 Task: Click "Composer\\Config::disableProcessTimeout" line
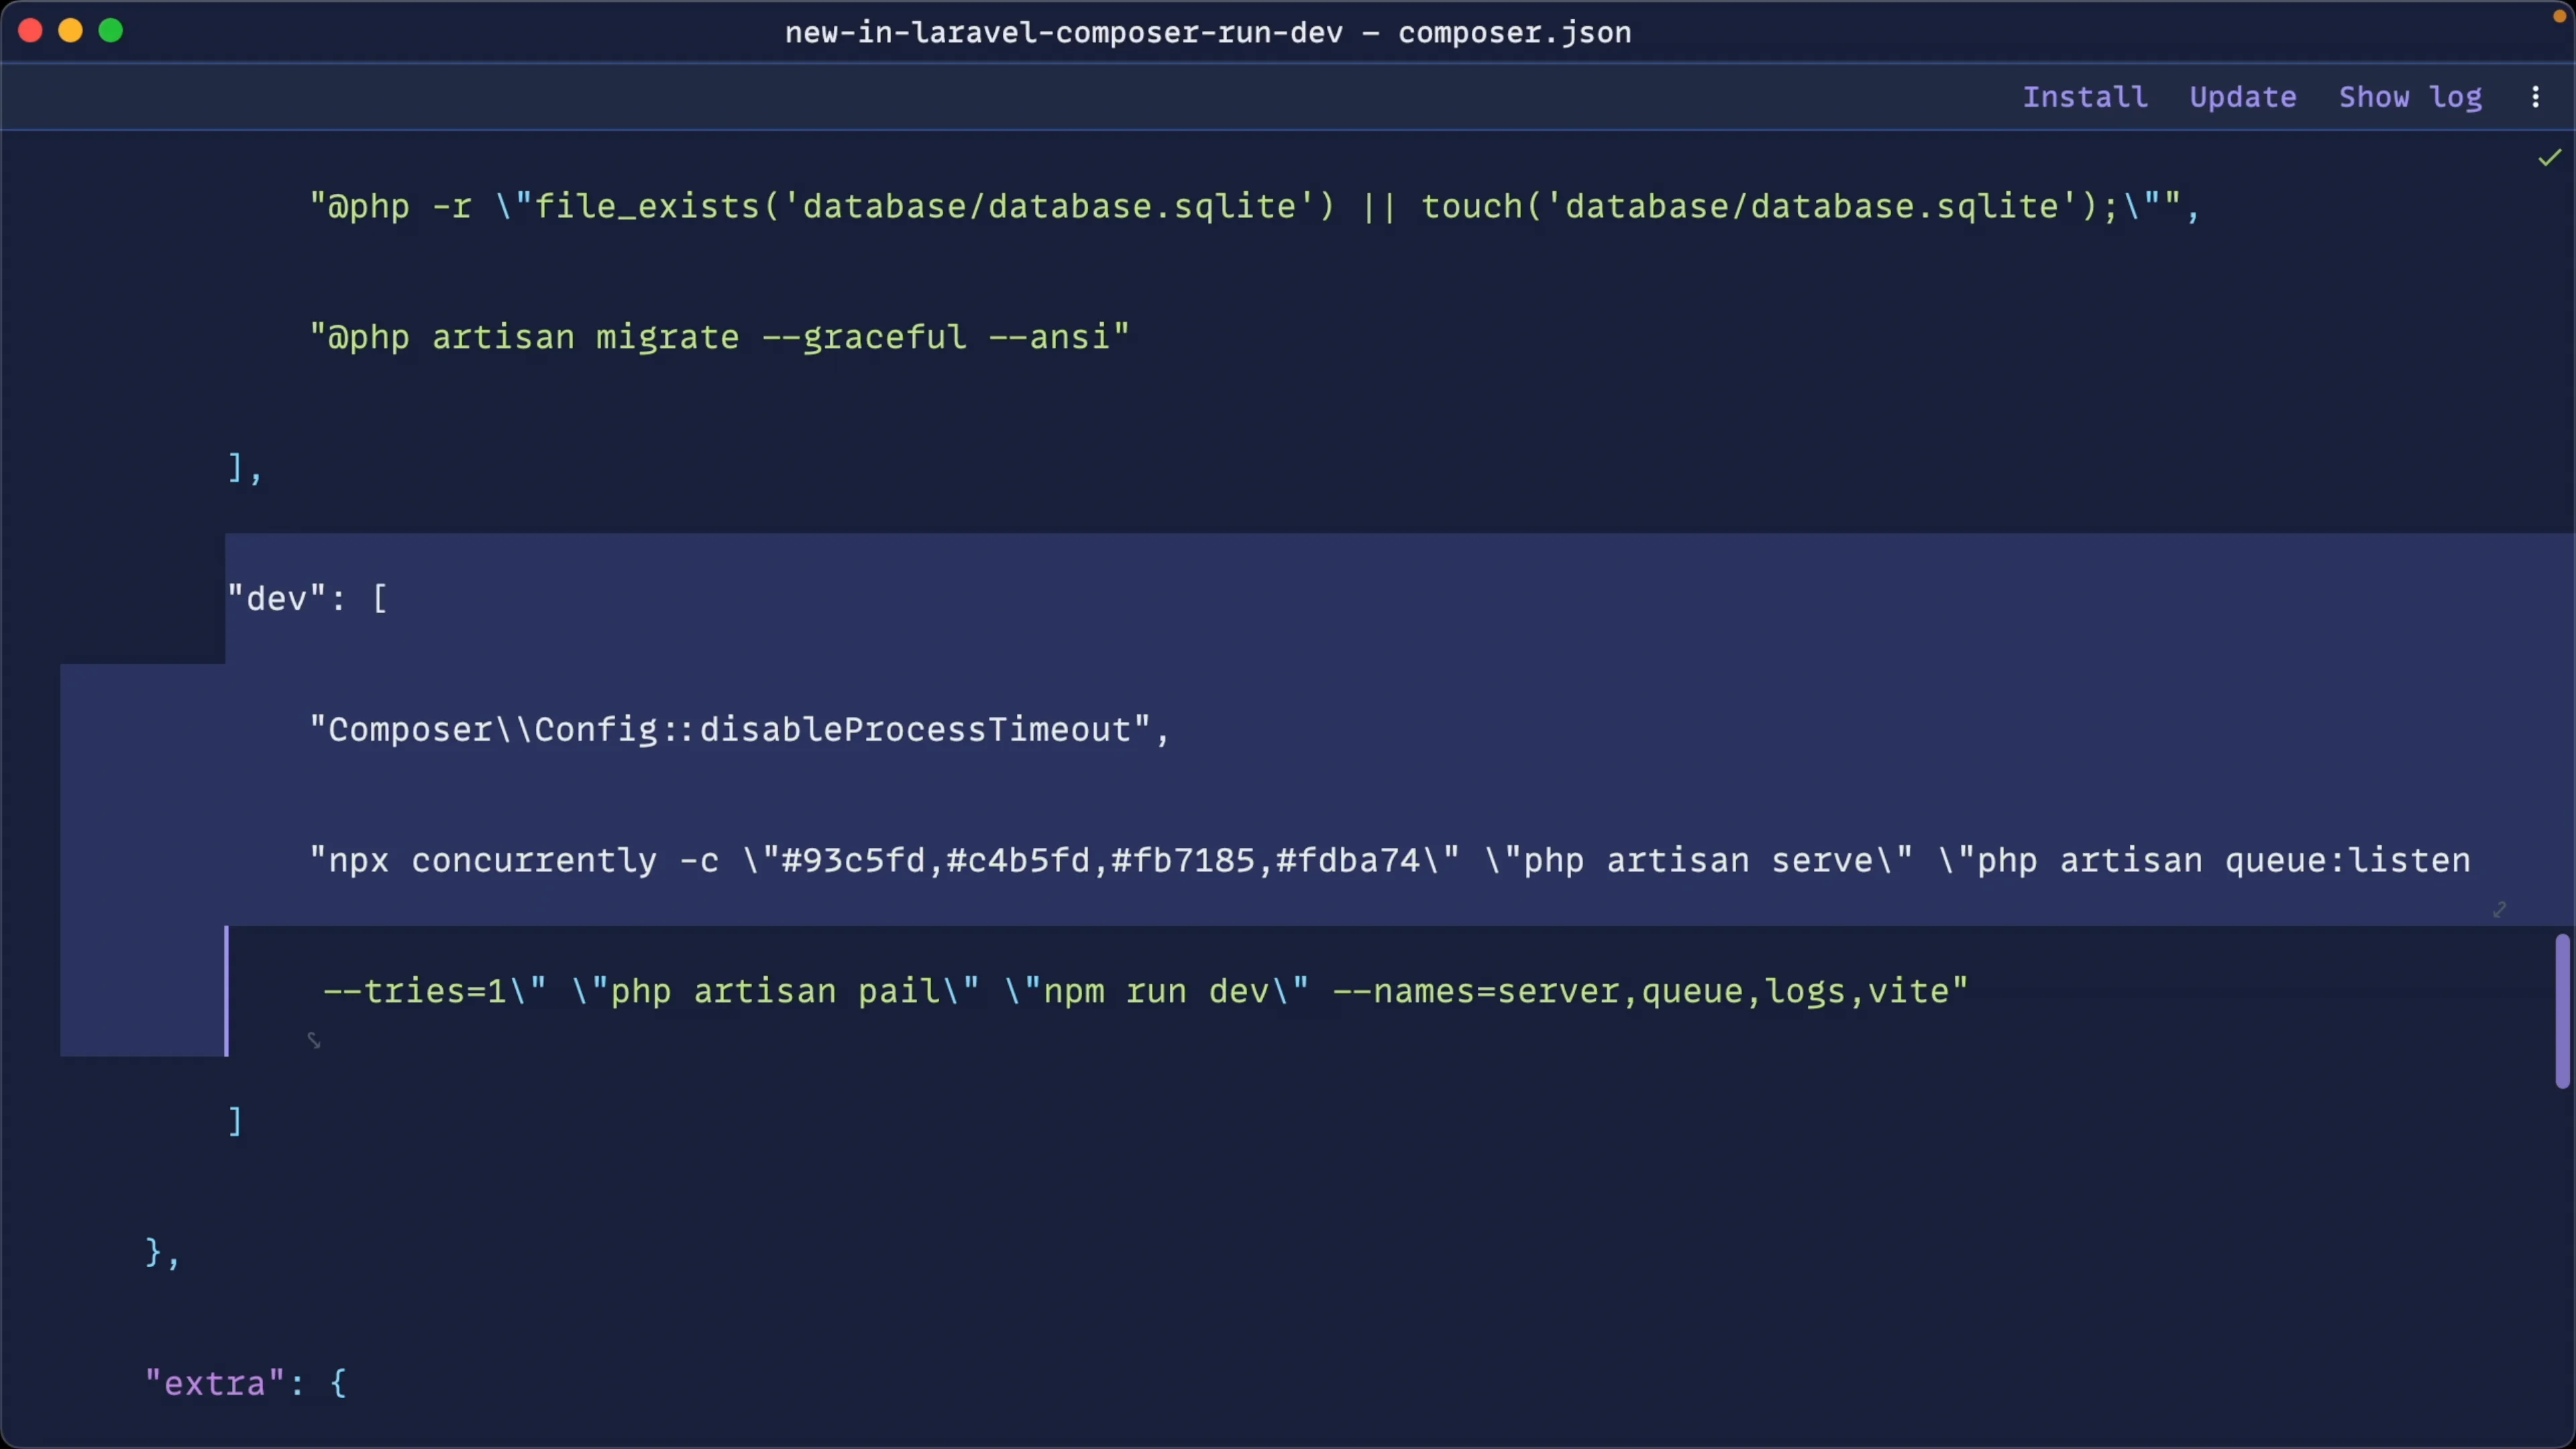739,730
